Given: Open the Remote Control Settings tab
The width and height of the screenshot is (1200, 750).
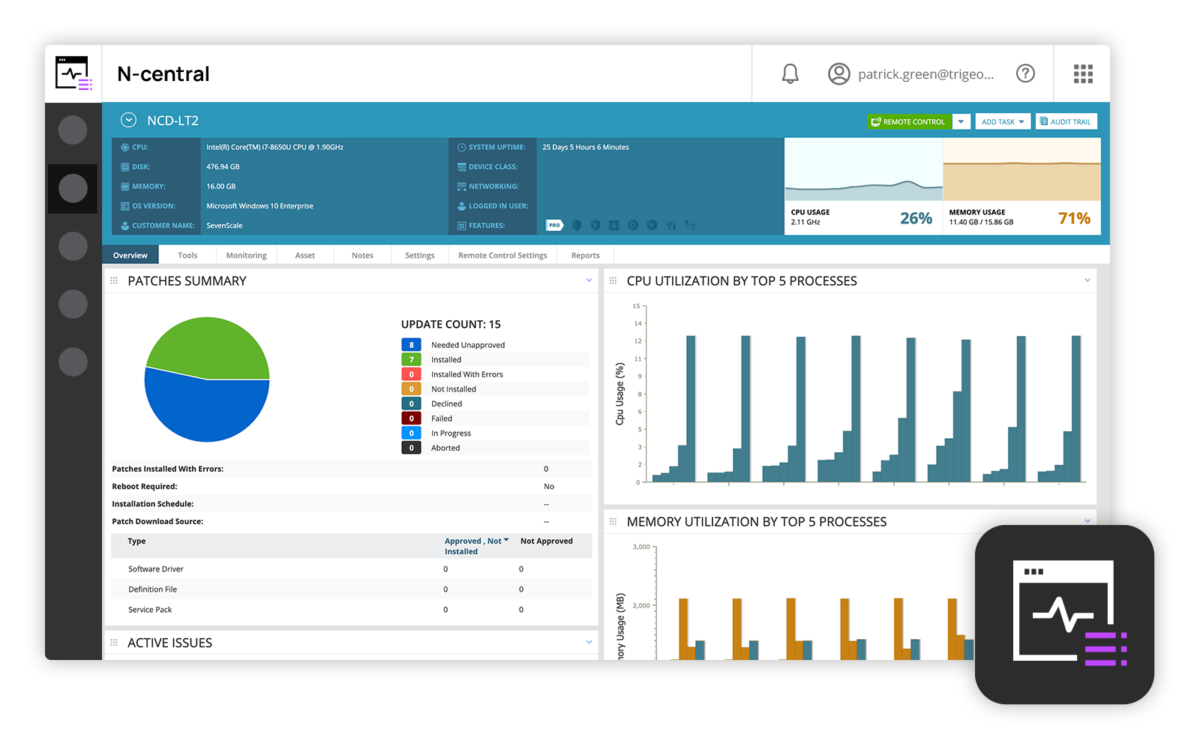Looking at the screenshot, I should tap(503, 255).
